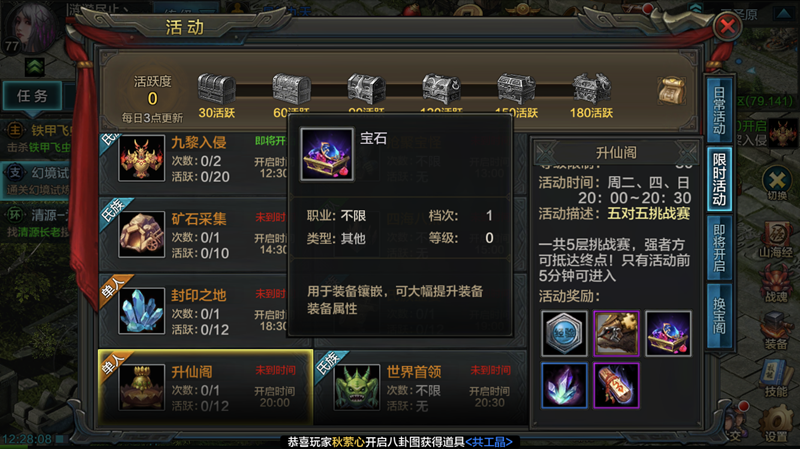Select the 九黎入侵 activity entry

(x=193, y=159)
